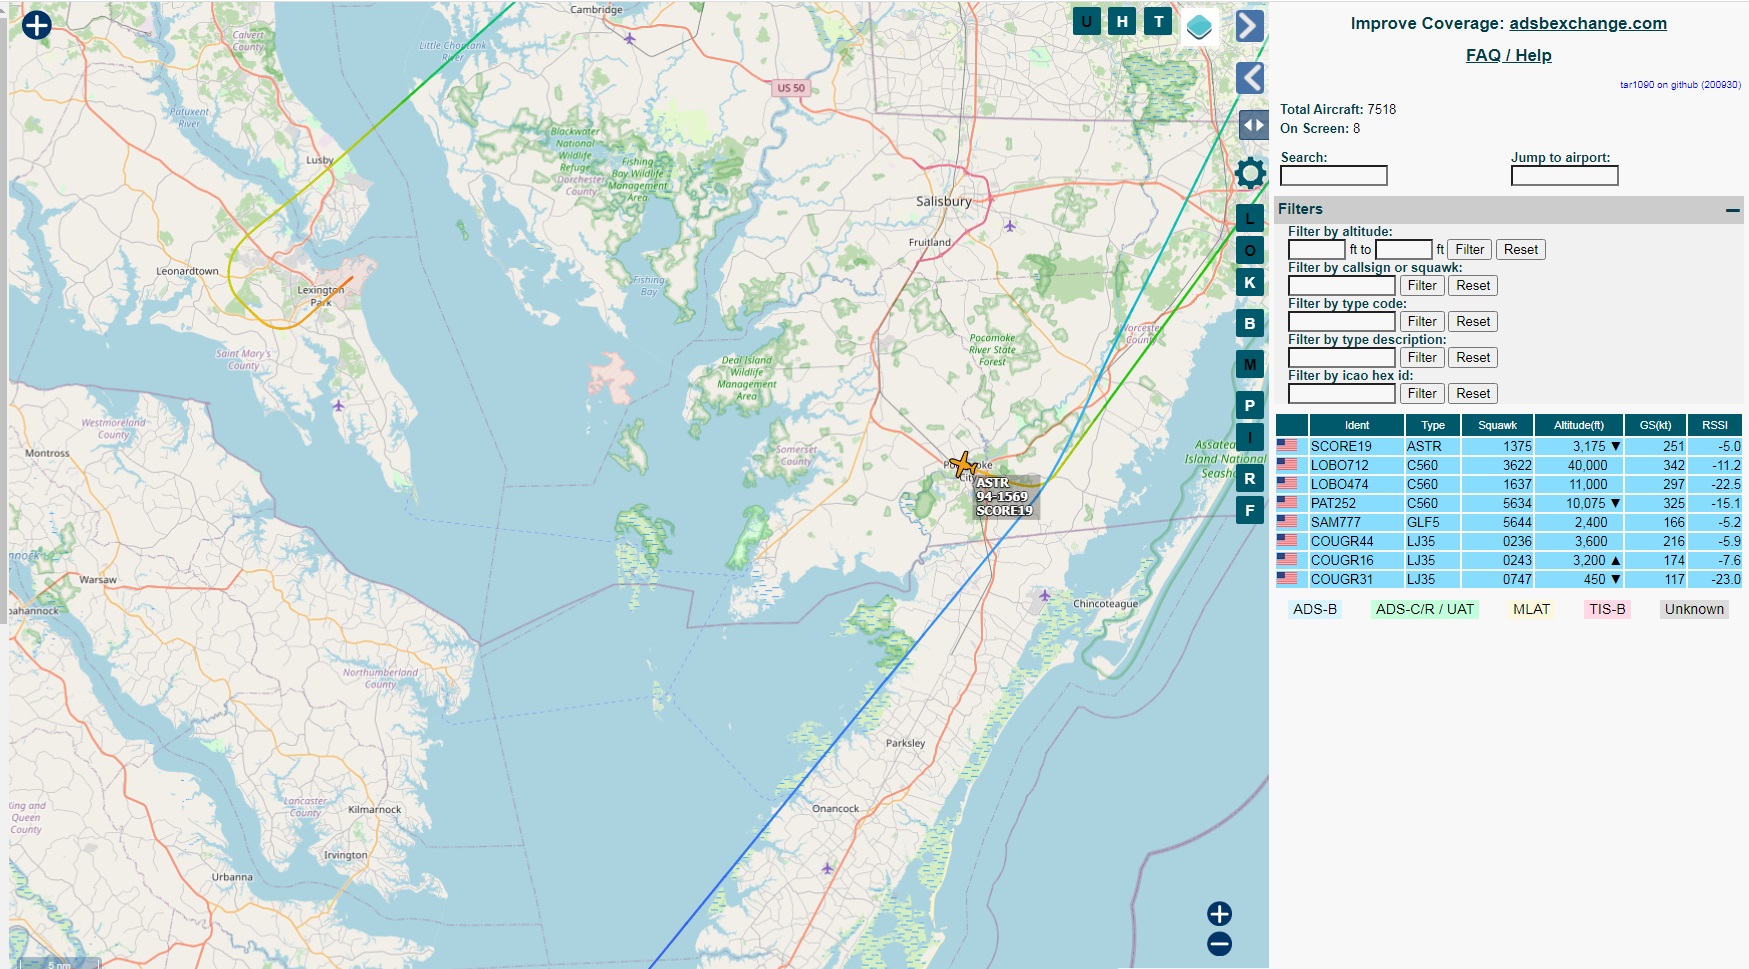Reset type description filter
Viewport: 1749px width, 969px height.
[x=1473, y=358]
